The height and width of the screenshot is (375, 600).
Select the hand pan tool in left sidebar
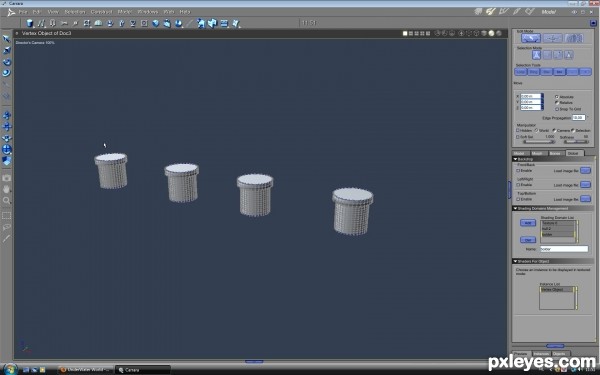coord(7,189)
